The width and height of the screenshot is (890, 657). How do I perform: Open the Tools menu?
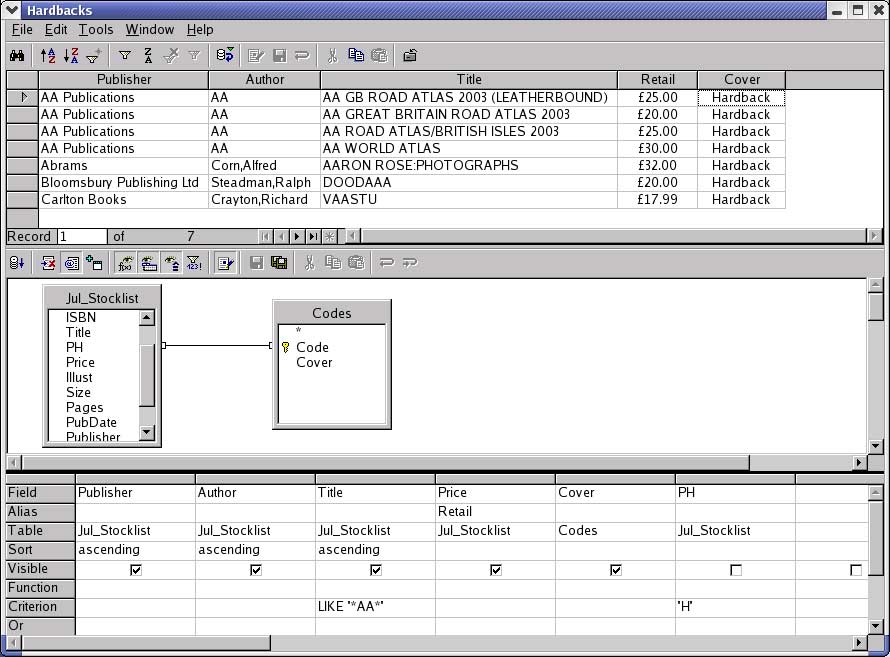[96, 30]
